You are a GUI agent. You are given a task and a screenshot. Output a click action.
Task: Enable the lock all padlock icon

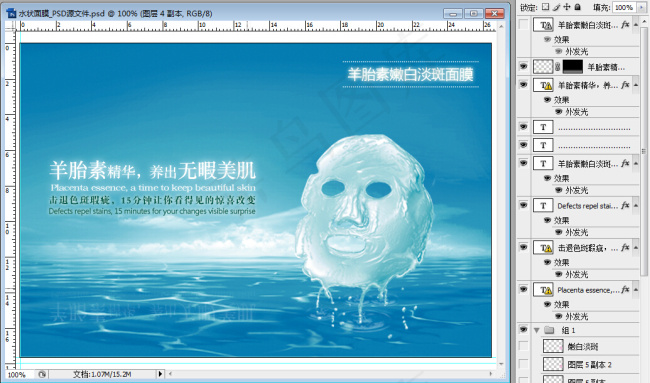coord(577,7)
